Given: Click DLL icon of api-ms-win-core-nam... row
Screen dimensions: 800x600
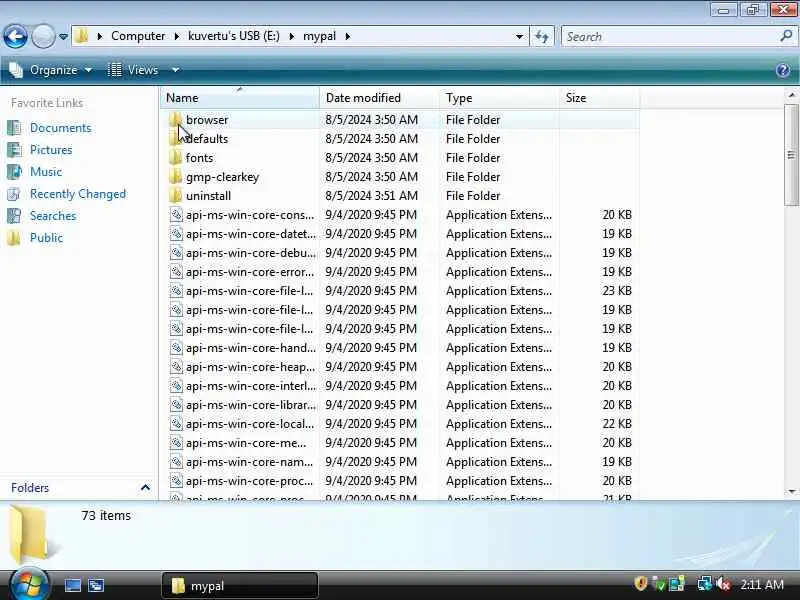Looking at the screenshot, I should coord(176,462).
